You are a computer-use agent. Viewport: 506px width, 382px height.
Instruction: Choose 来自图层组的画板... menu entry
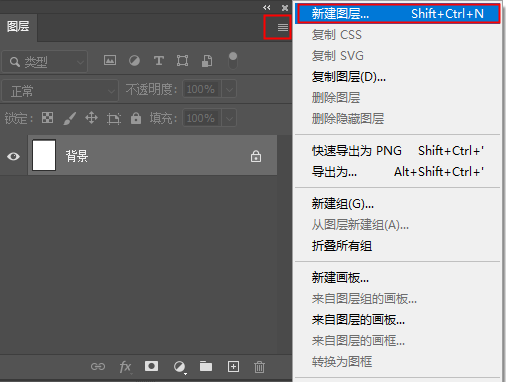click(397, 299)
